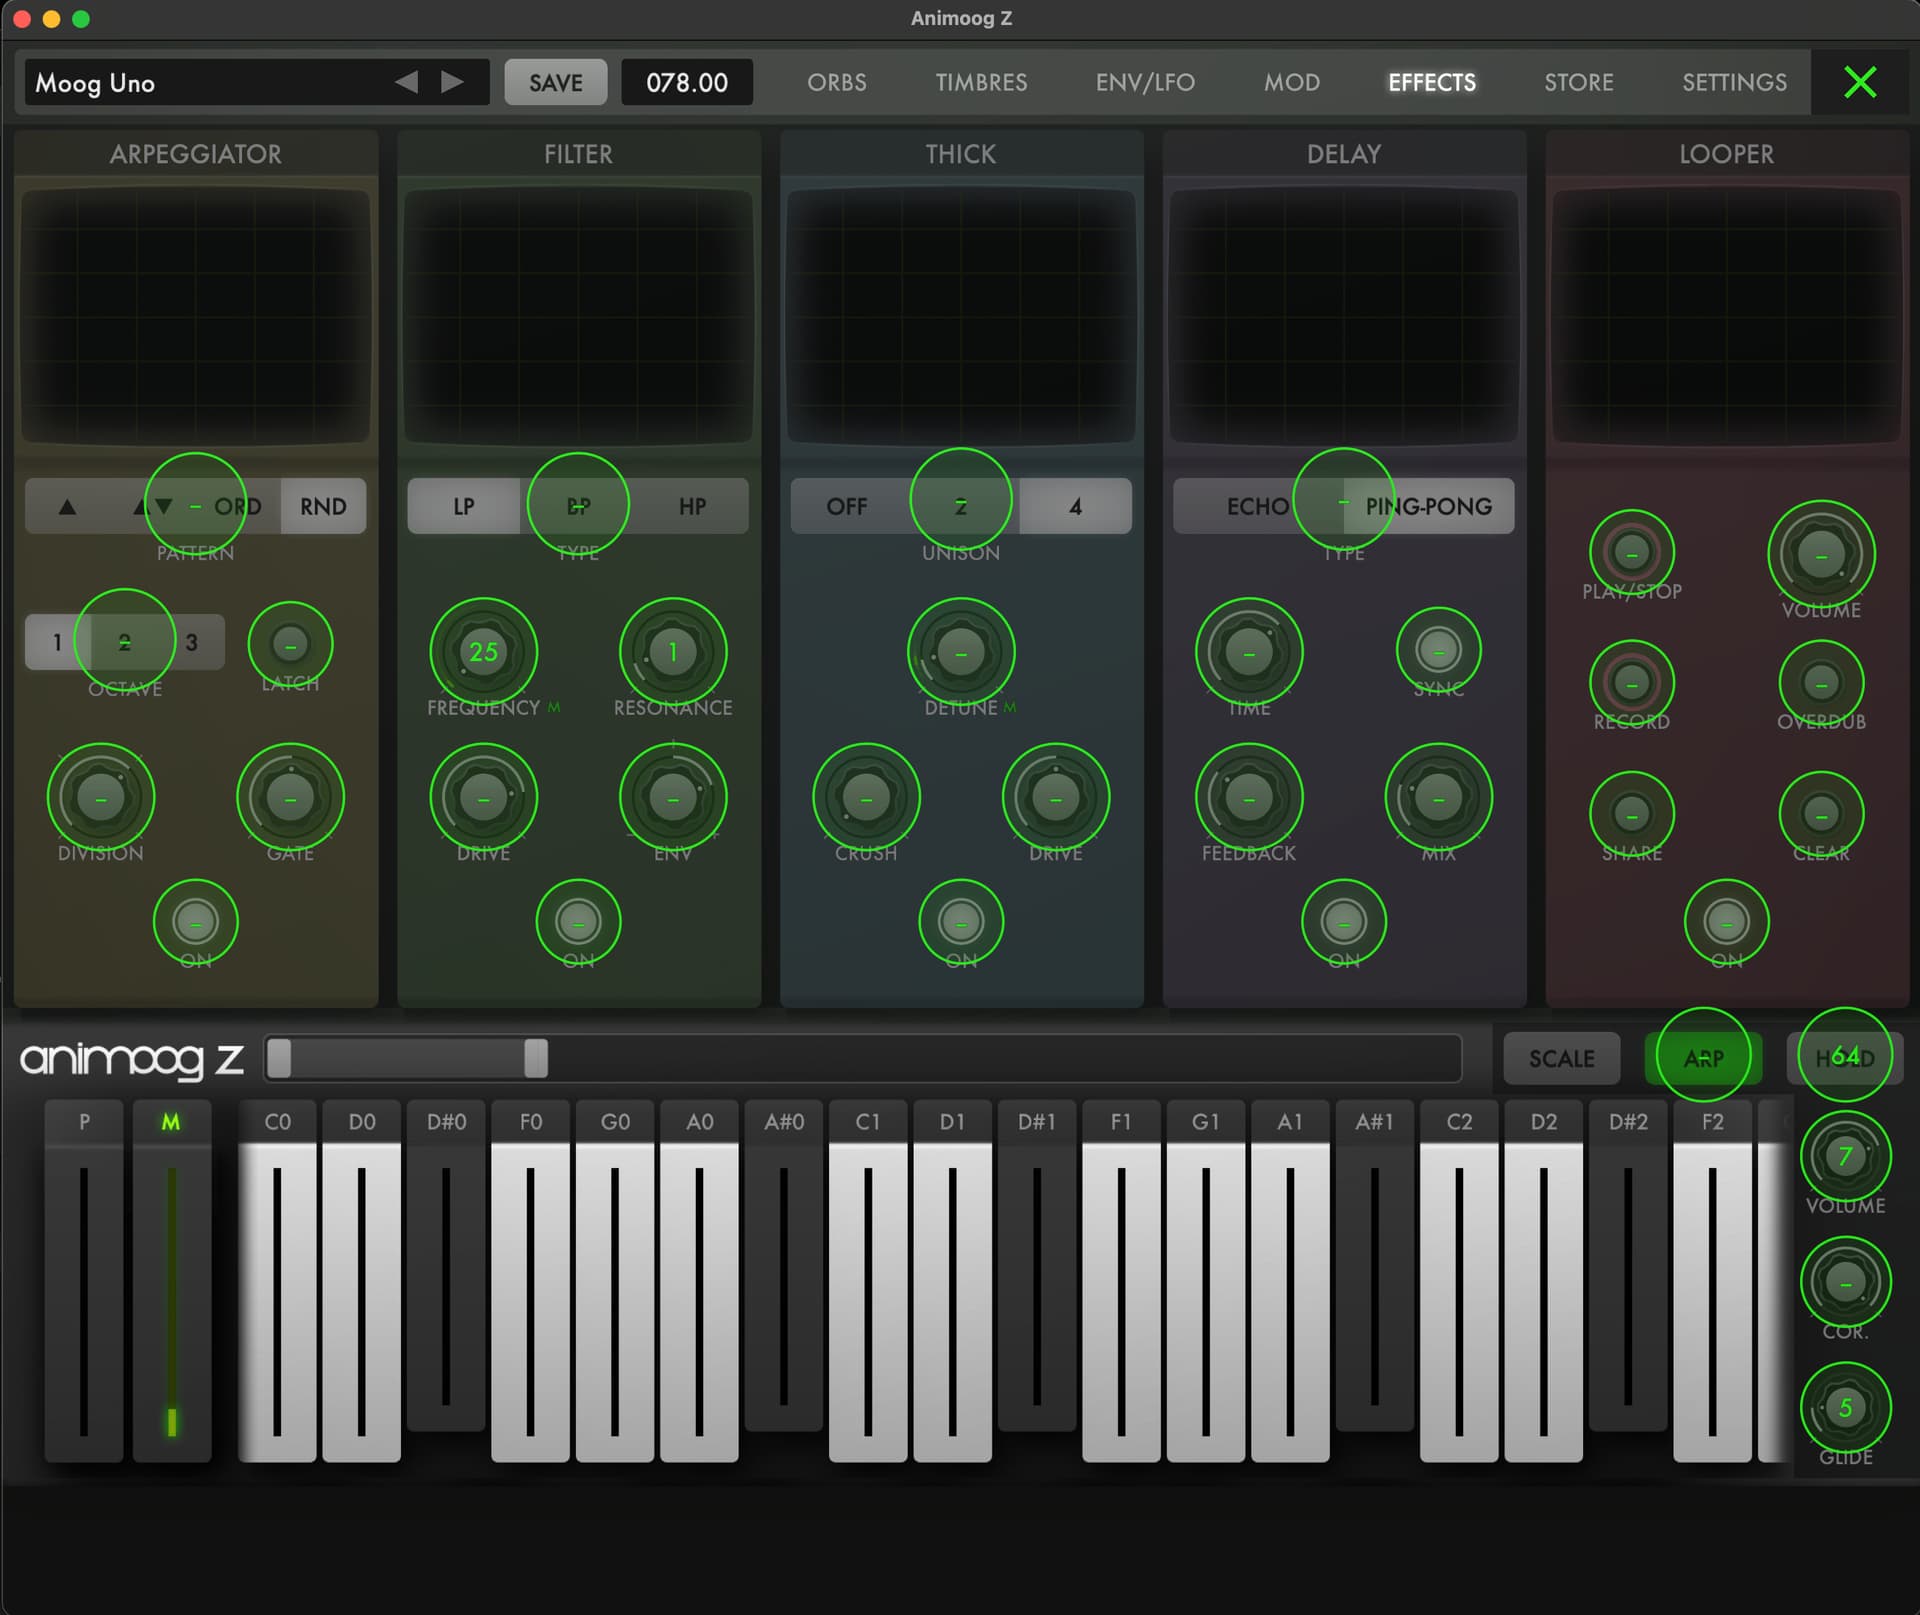This screenshot has width=1920, height=1615.
Task: Toggle the ARP keyboard button
Action: point(1703,1058)
